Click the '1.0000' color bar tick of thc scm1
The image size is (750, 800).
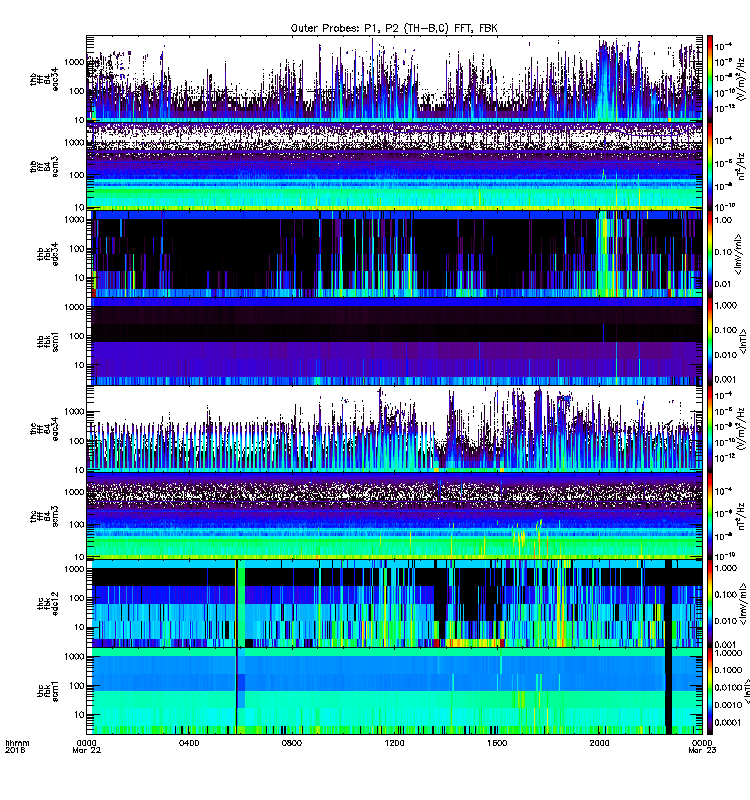729,653
